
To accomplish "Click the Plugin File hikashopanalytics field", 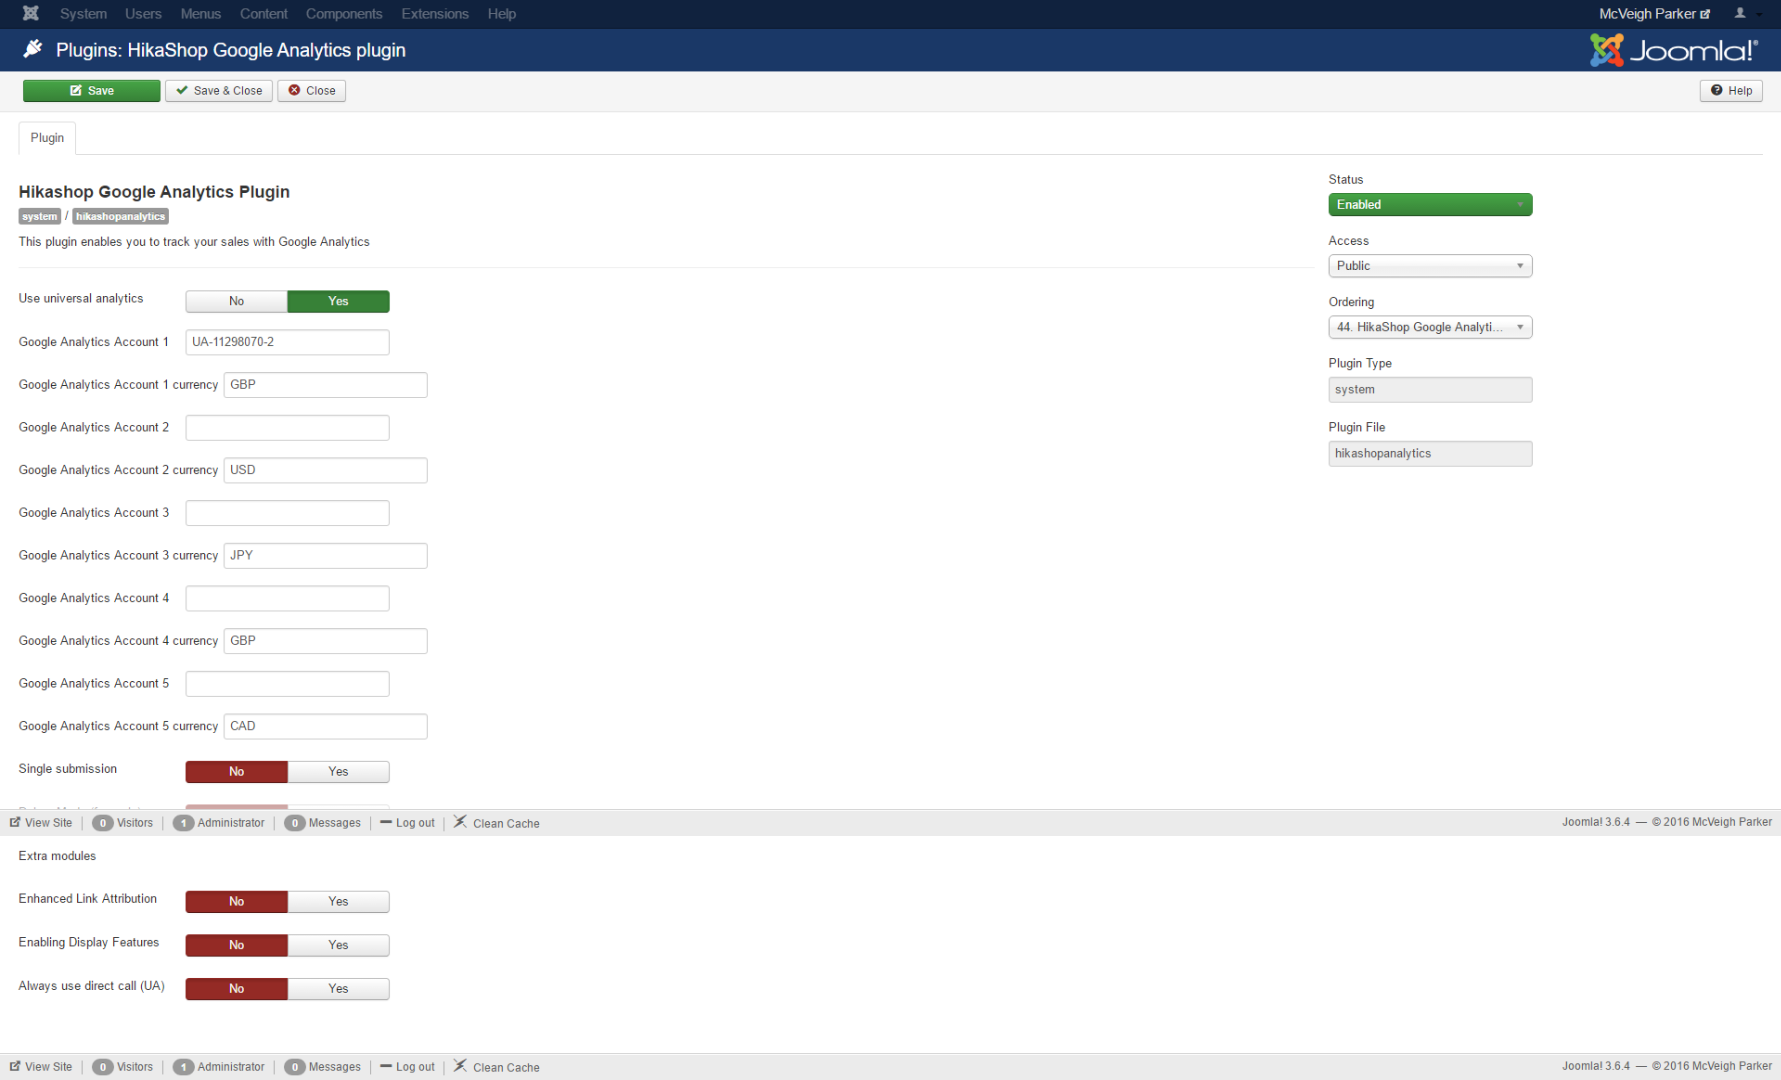I will (1430, 454).
